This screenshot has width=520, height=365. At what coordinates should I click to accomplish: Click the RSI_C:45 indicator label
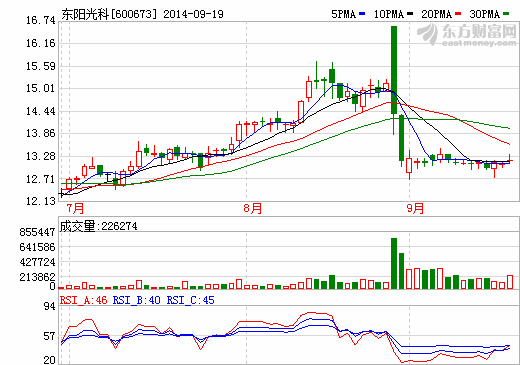(191, 300)
